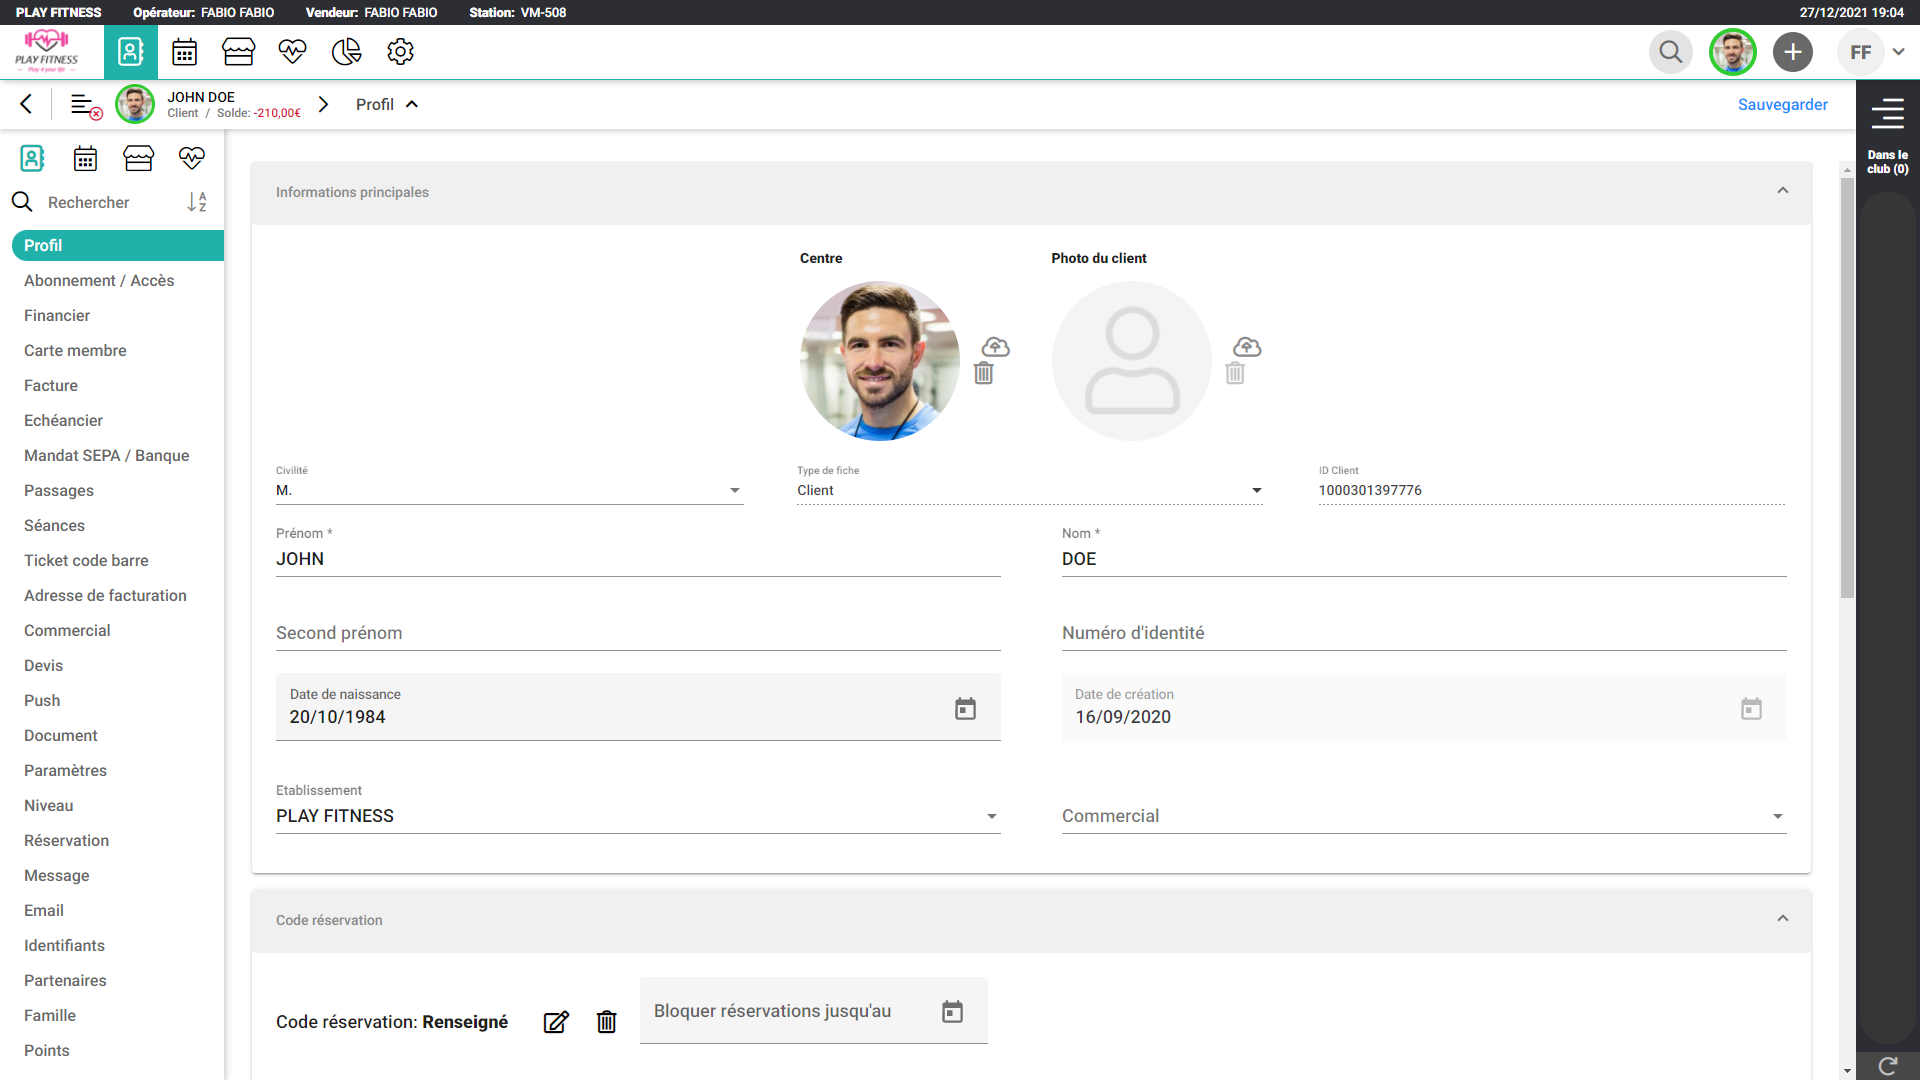Open Mandat SEPA / Banque menu item
Viewport: 1920px width, 1080px height.
point(106,456)
